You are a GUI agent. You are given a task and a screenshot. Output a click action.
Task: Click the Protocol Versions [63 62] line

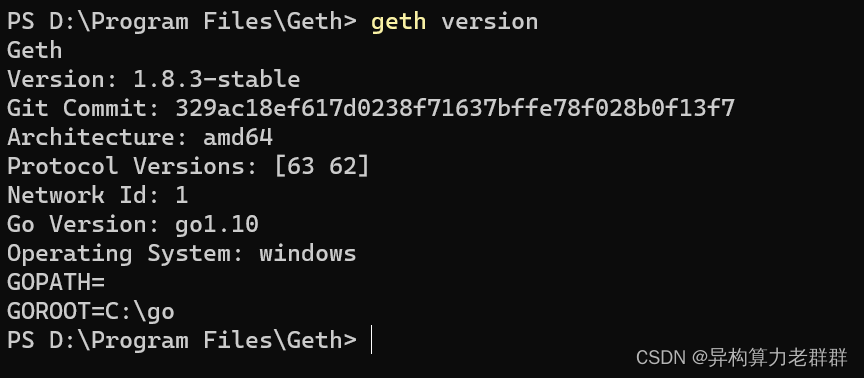click(188, 166)
